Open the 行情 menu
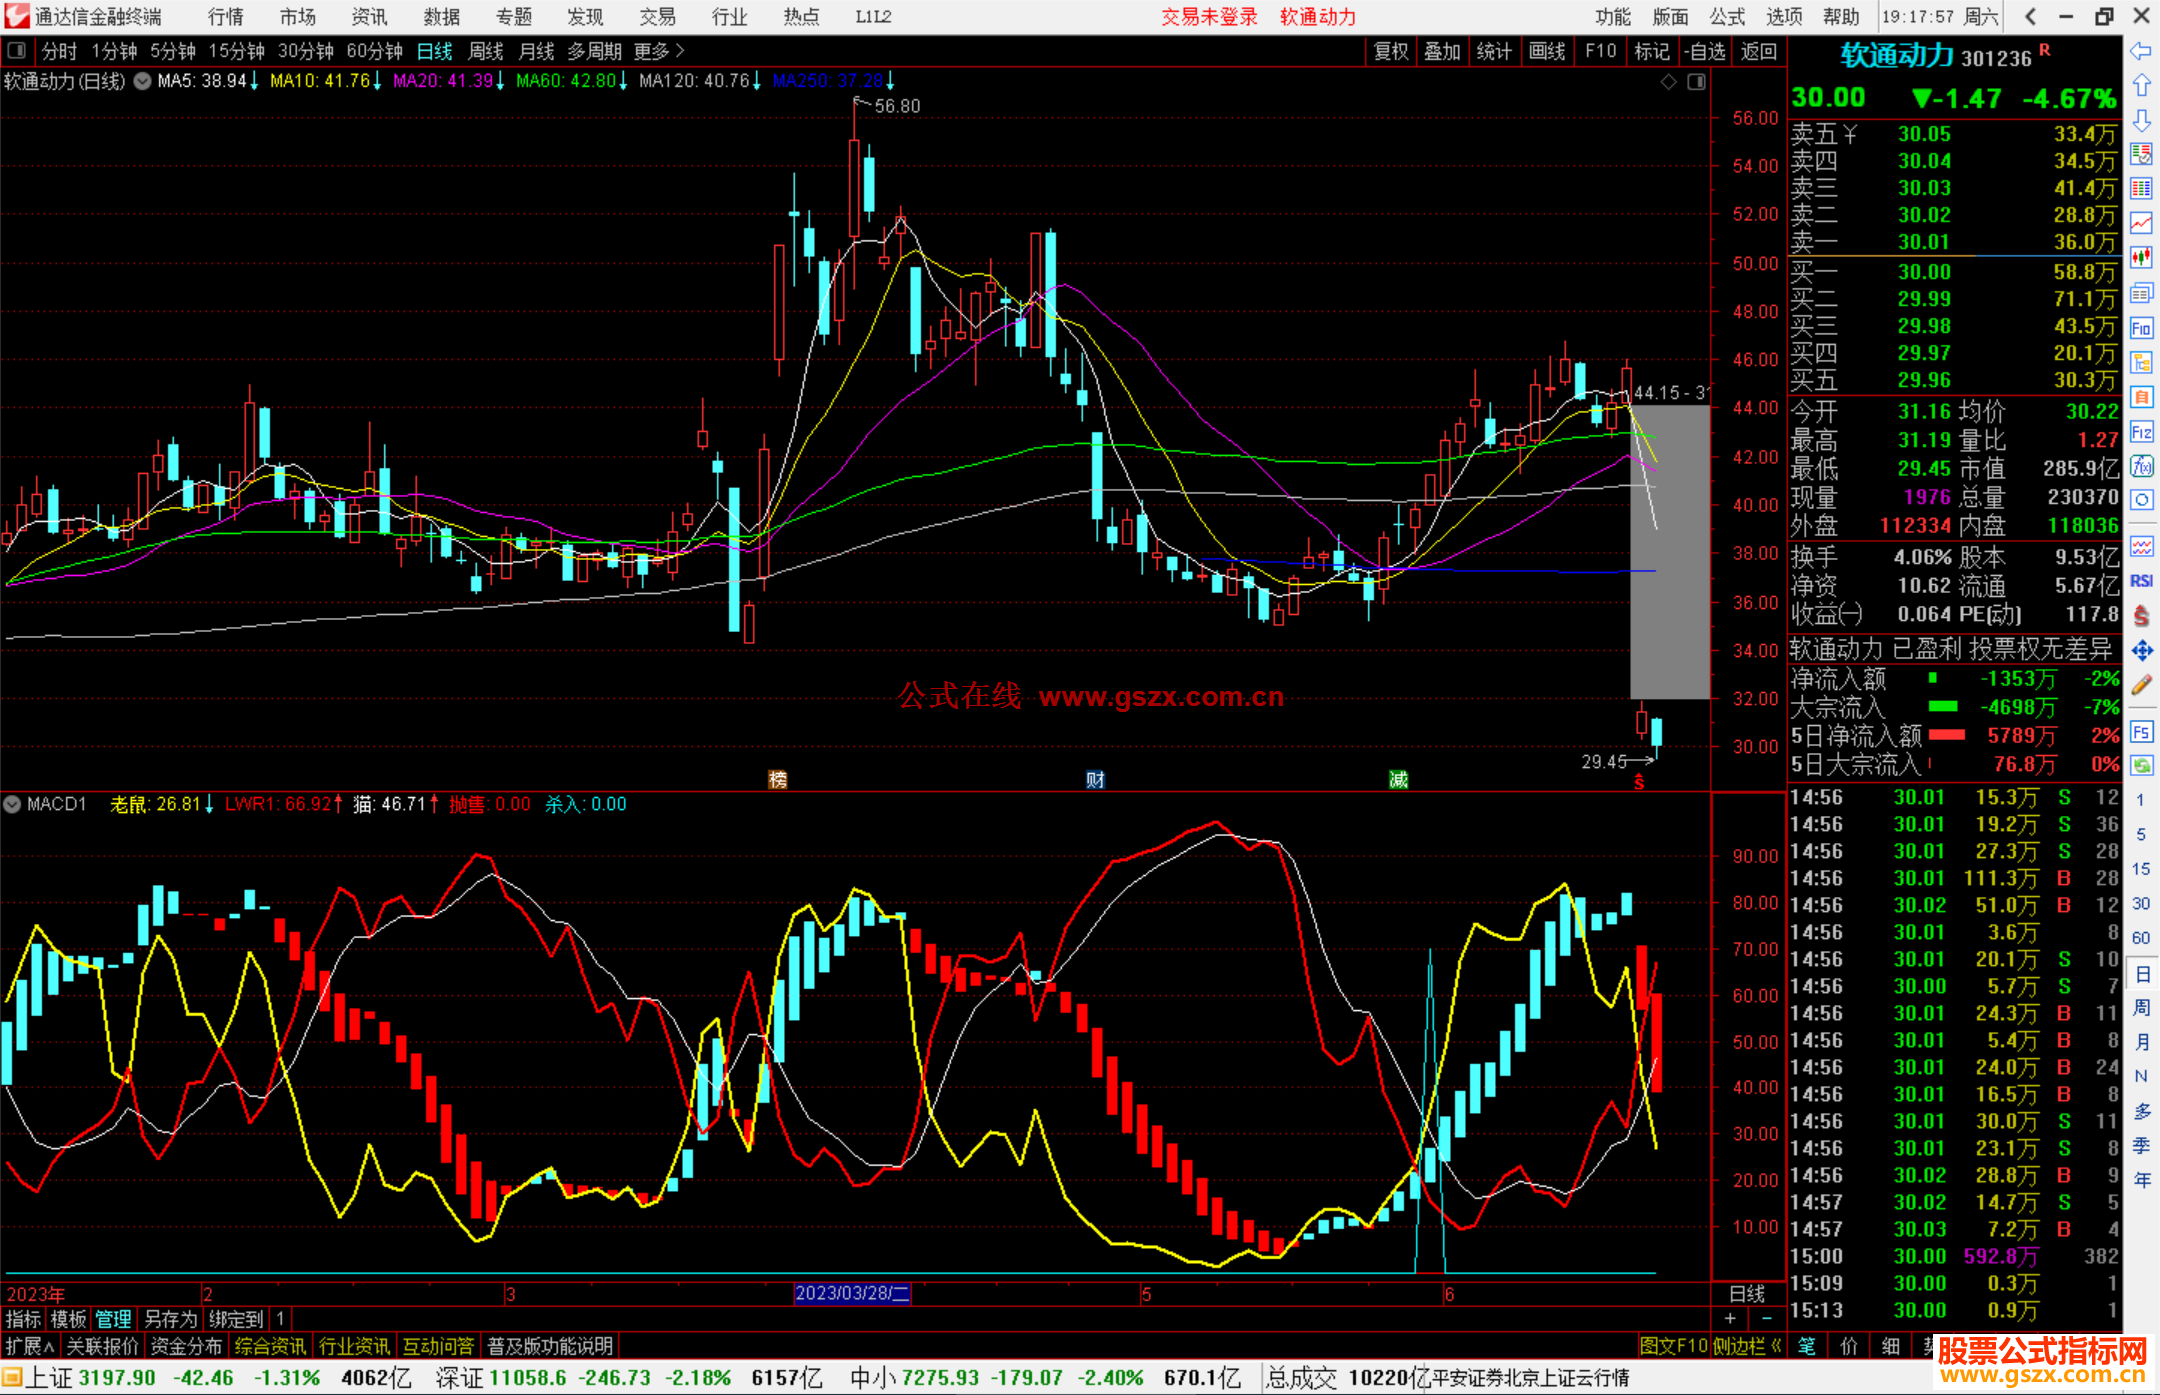2160x1395 pixels. click(x=226, y=17)
